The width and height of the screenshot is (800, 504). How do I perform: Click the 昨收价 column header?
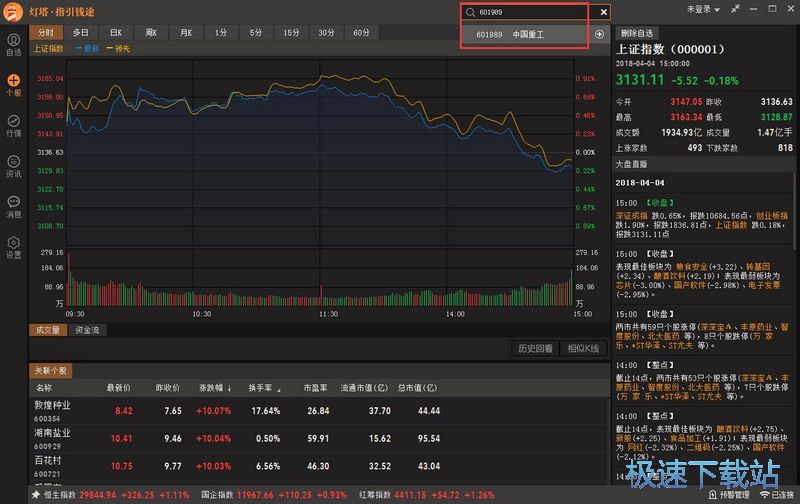pos(168,388)
